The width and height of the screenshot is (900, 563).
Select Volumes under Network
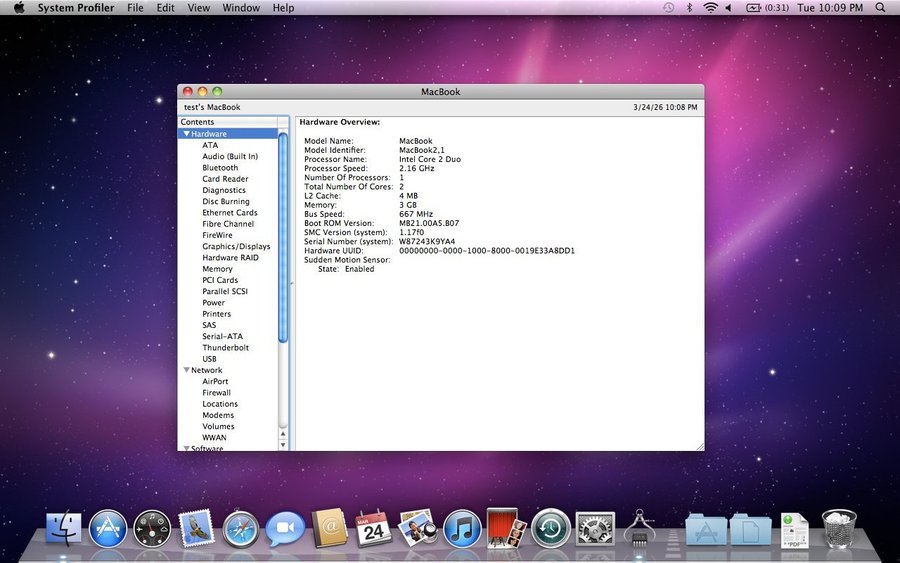tap(218, 426)
